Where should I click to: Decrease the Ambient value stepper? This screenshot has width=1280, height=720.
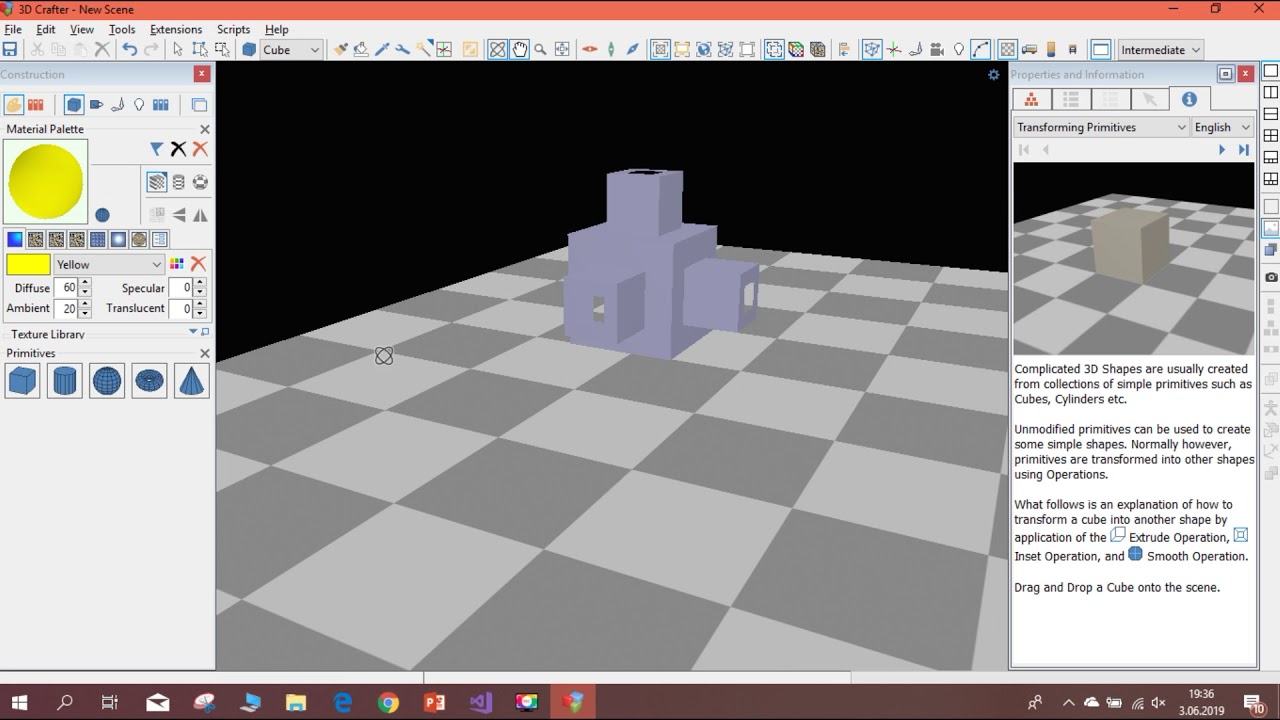pos(84,313)
